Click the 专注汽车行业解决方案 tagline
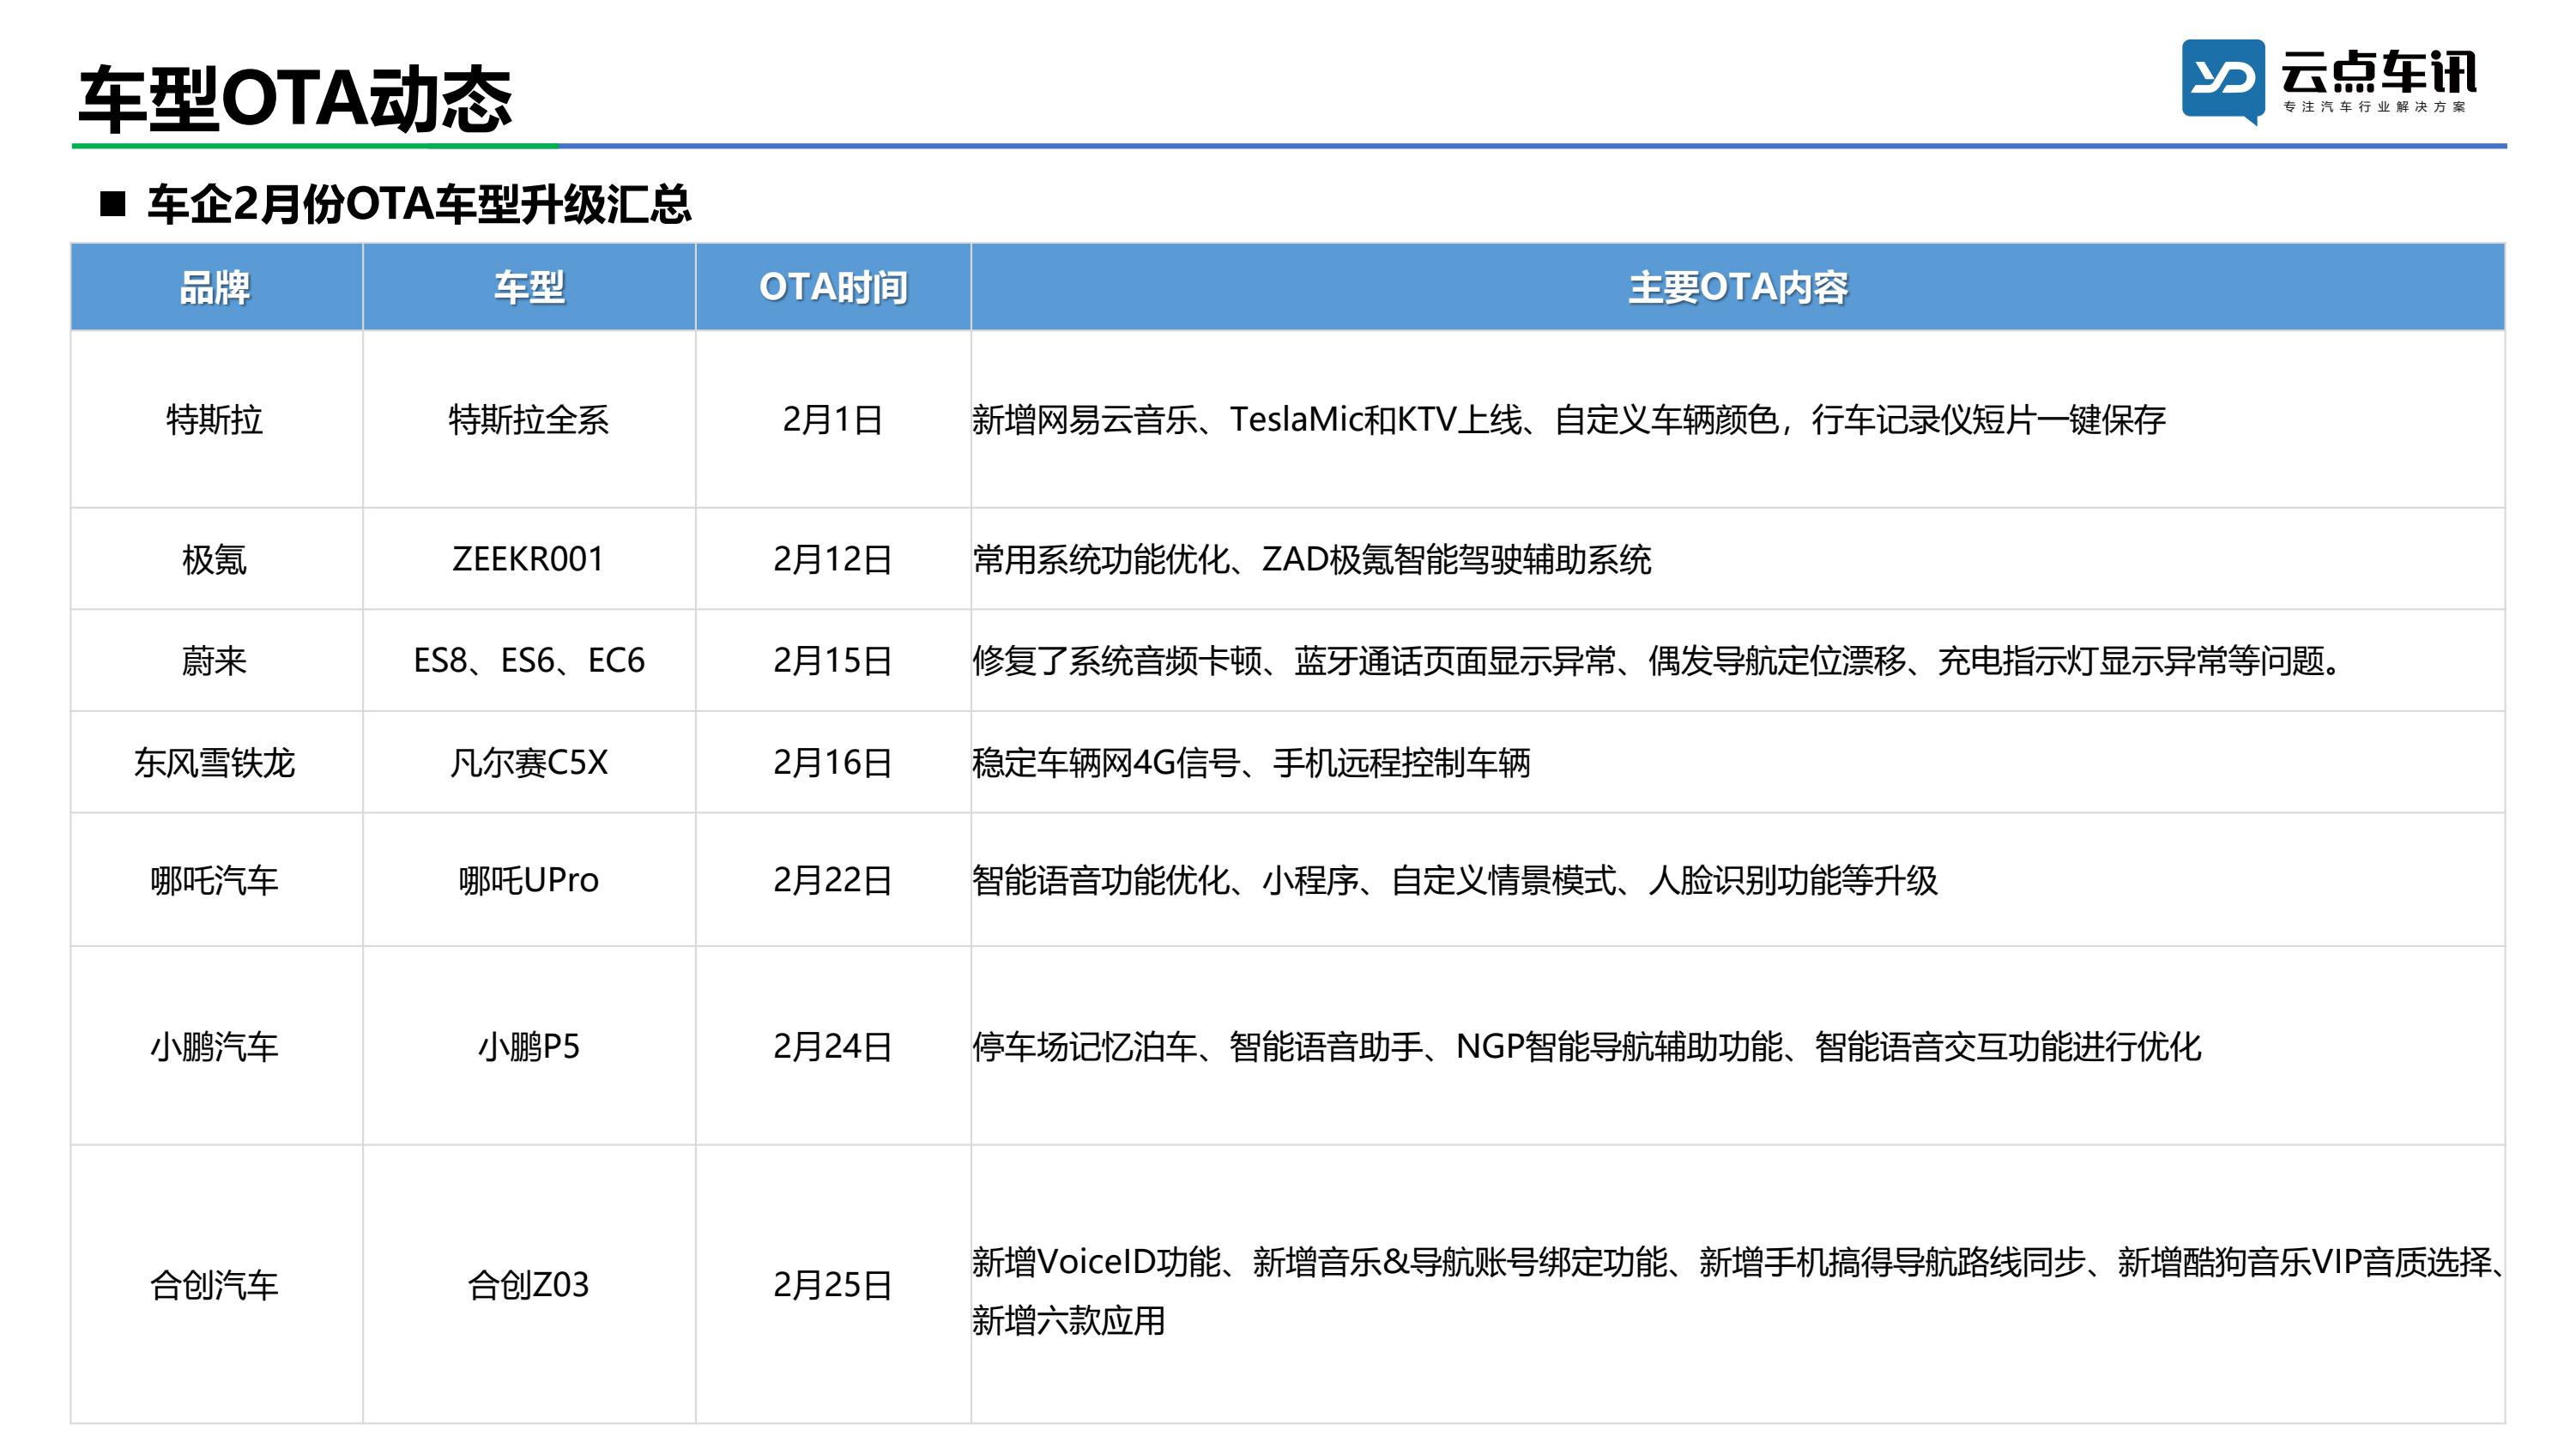The height and width of the screenshot is (1448, 2576). point(2375,107)
